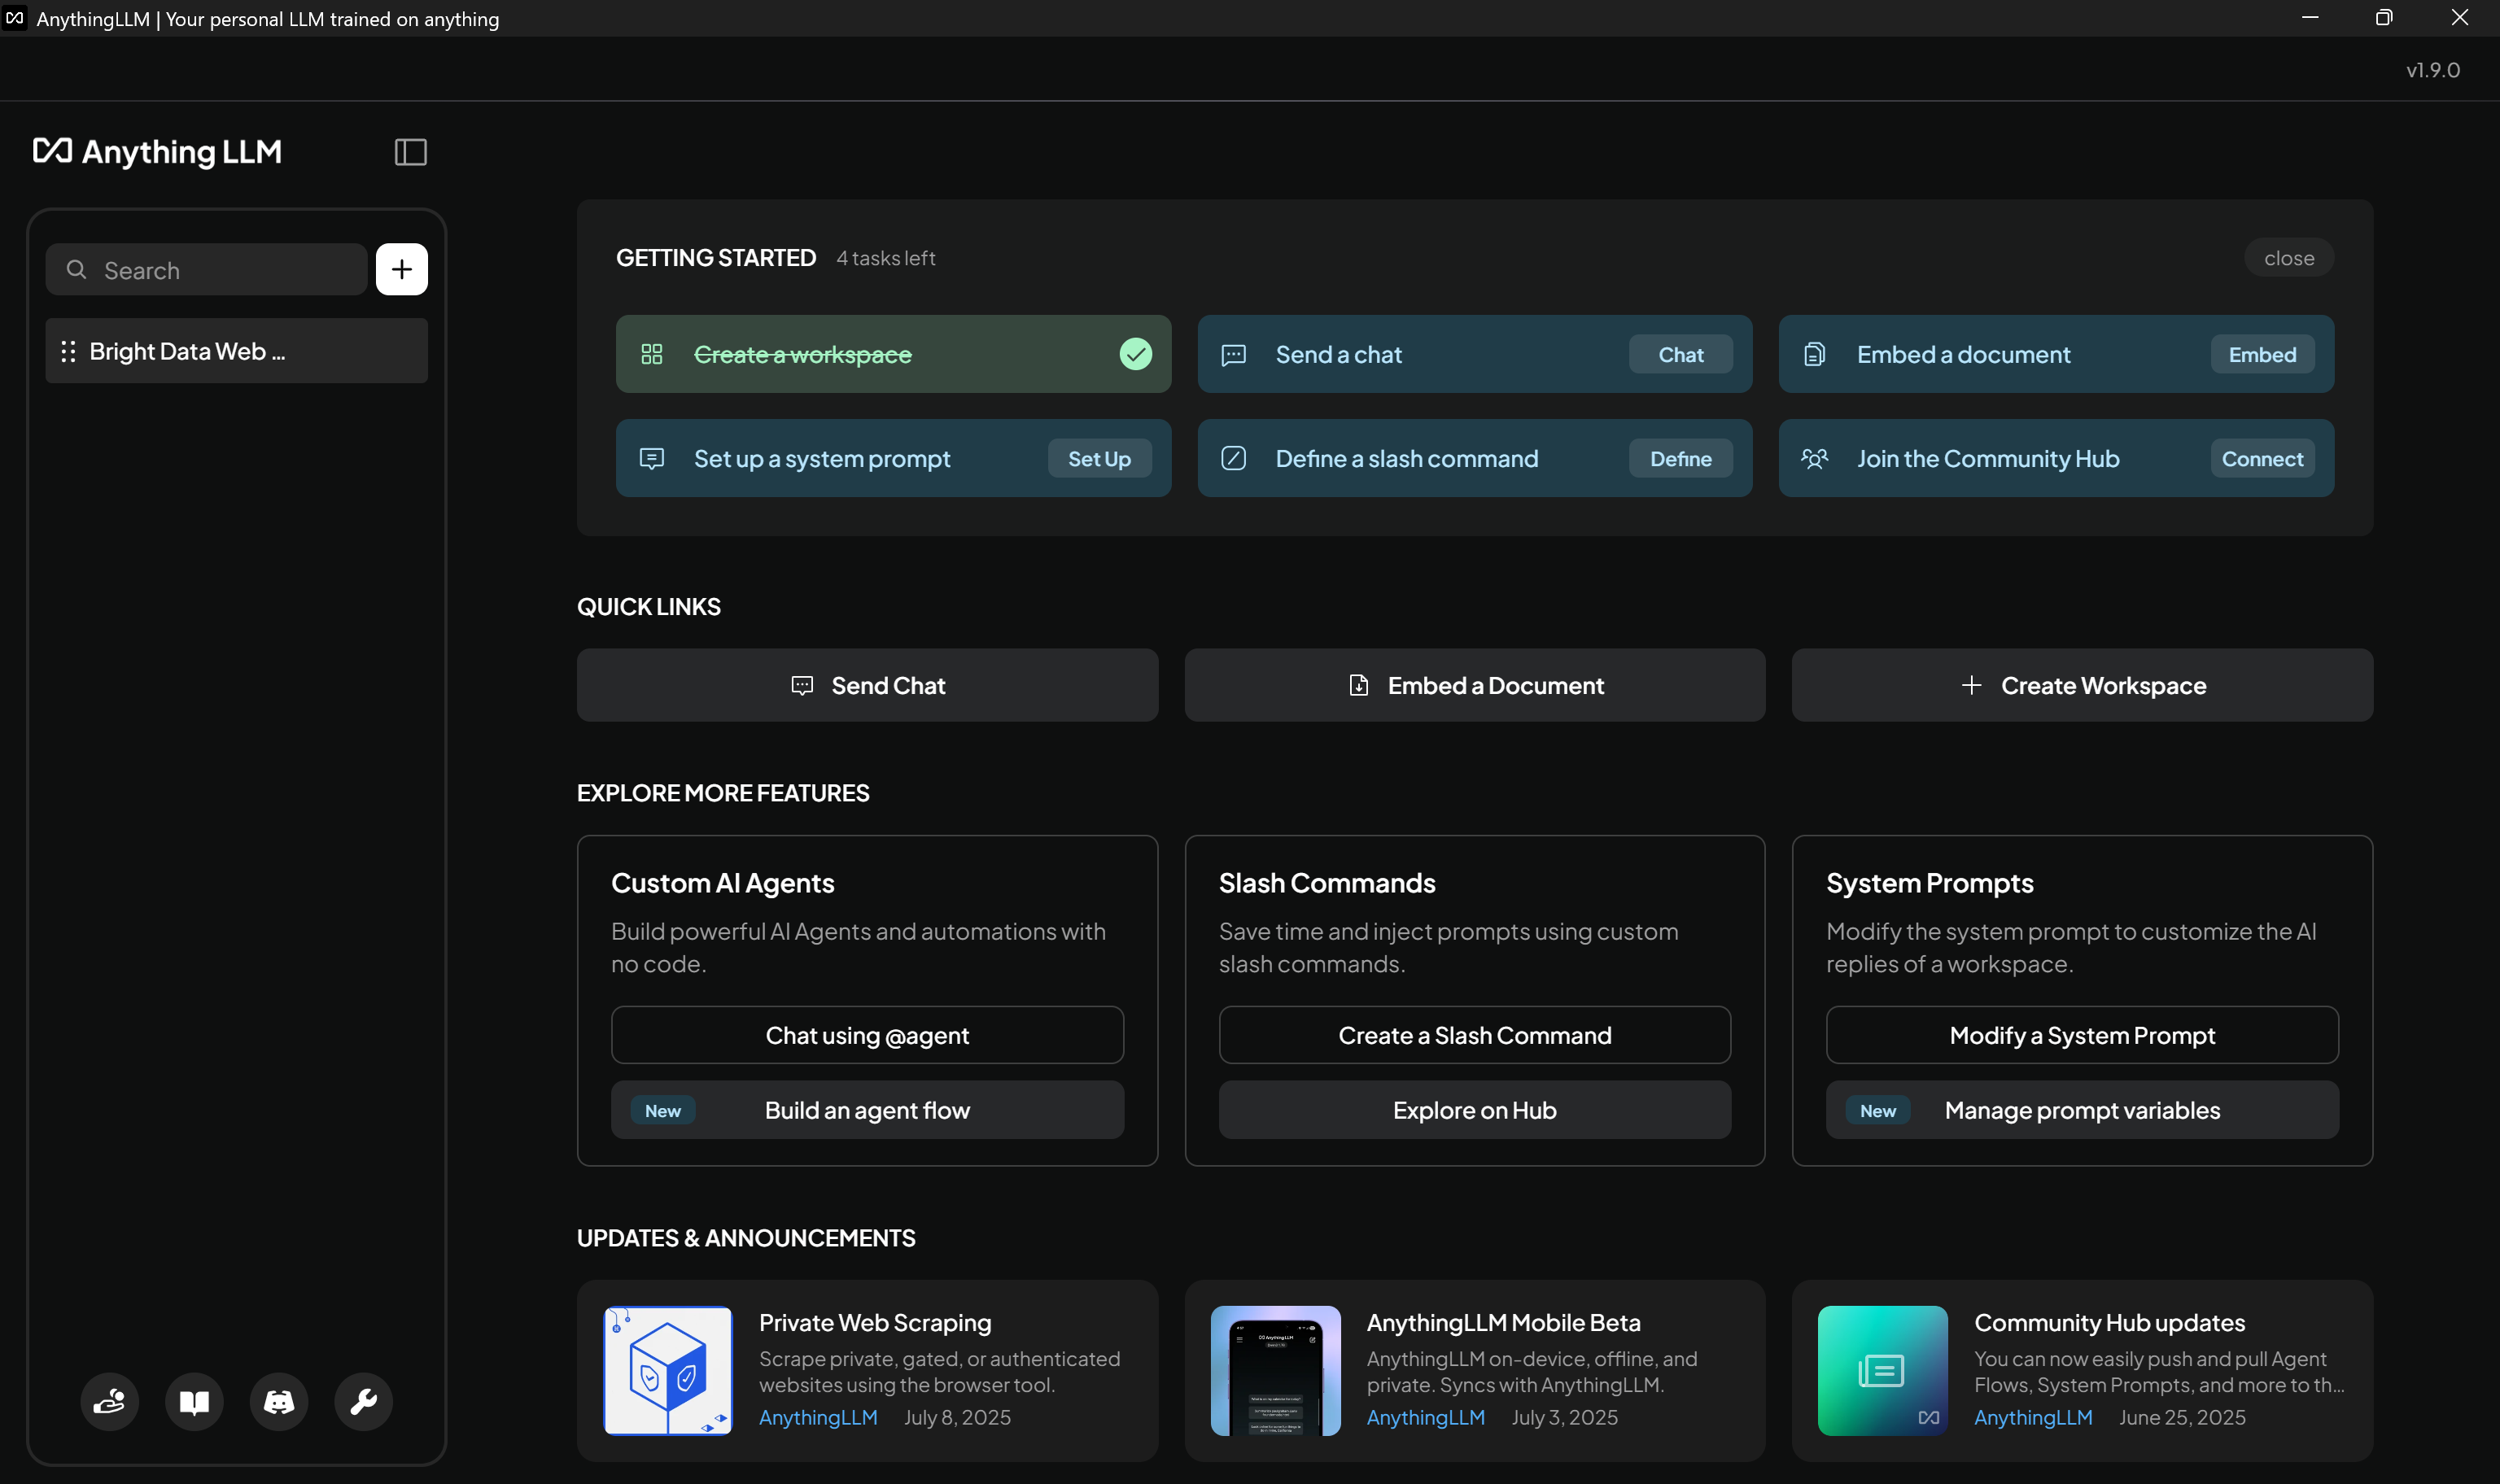
Task: Click the search magnifier icon
Action: (x=76, y=269)
